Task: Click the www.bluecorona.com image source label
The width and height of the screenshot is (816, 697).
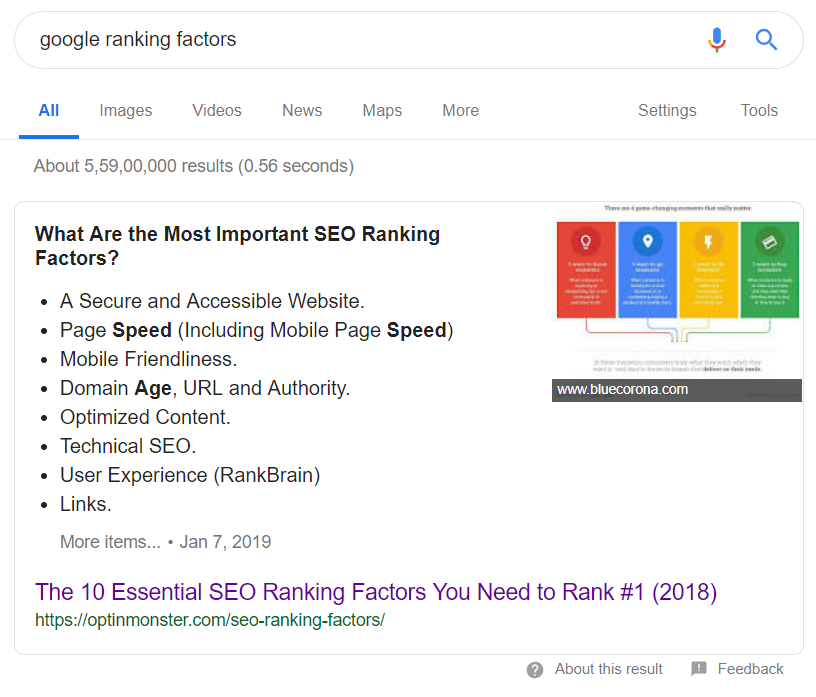Action: pyautogui.click(x=623, y=390)
